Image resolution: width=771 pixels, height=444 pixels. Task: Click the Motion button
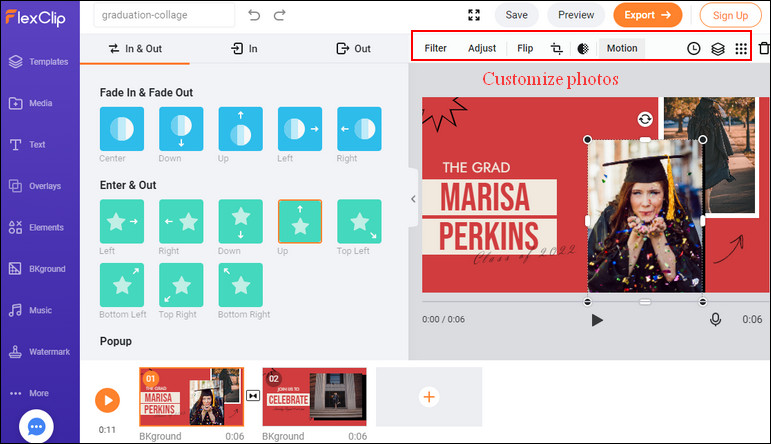coord(622,48)
